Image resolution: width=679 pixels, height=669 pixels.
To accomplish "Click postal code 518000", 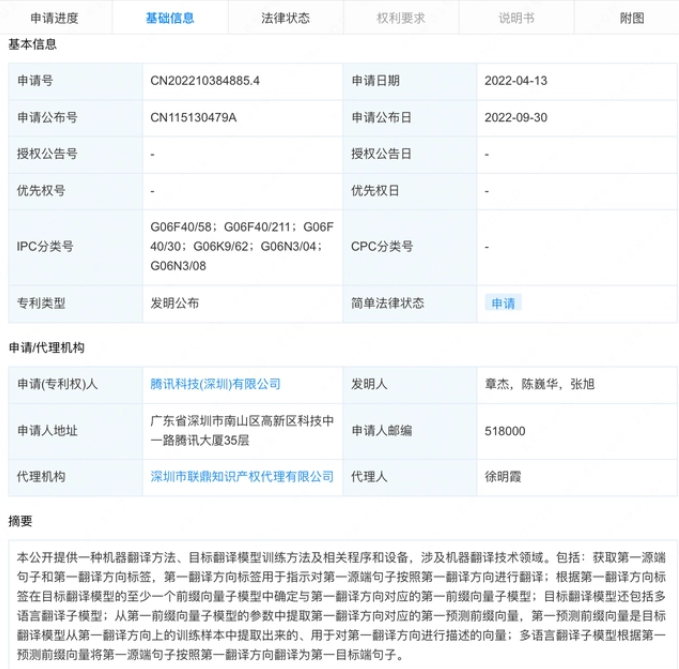I will click(x=505, y=431).
